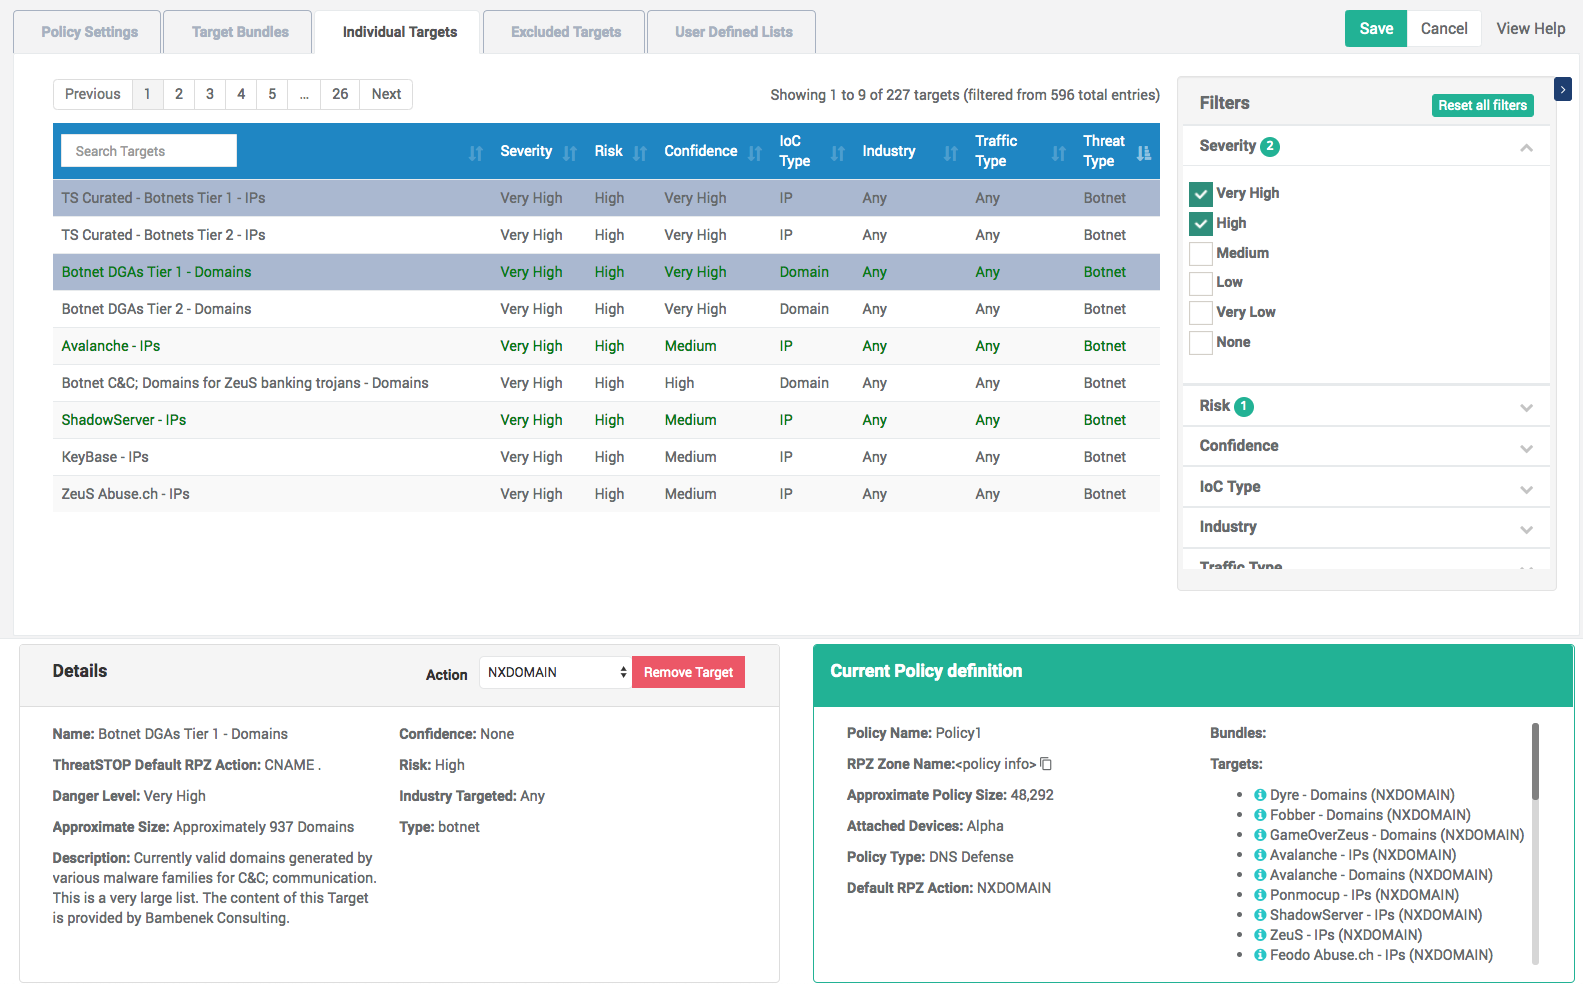Click the info icon beside Dyre - Domains target
Screen dimensions: 1583x984
coord(1260,795)
